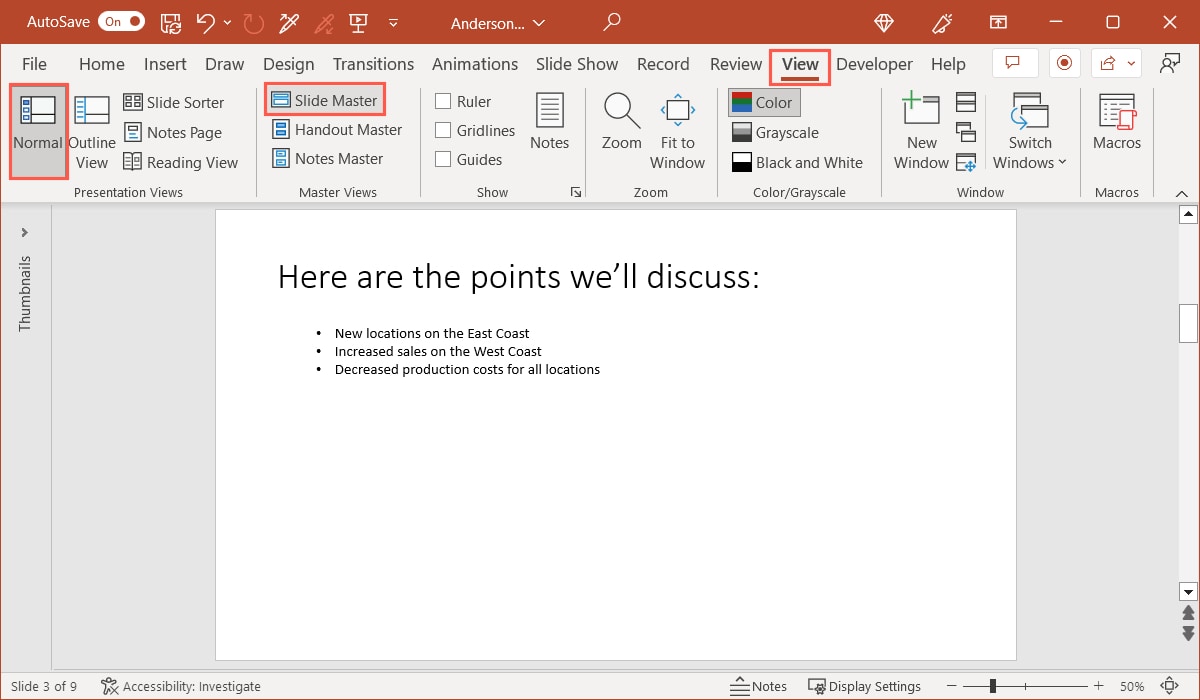Open the Notes Page view
Viewport: 1200px width, 700px height.
173,132
